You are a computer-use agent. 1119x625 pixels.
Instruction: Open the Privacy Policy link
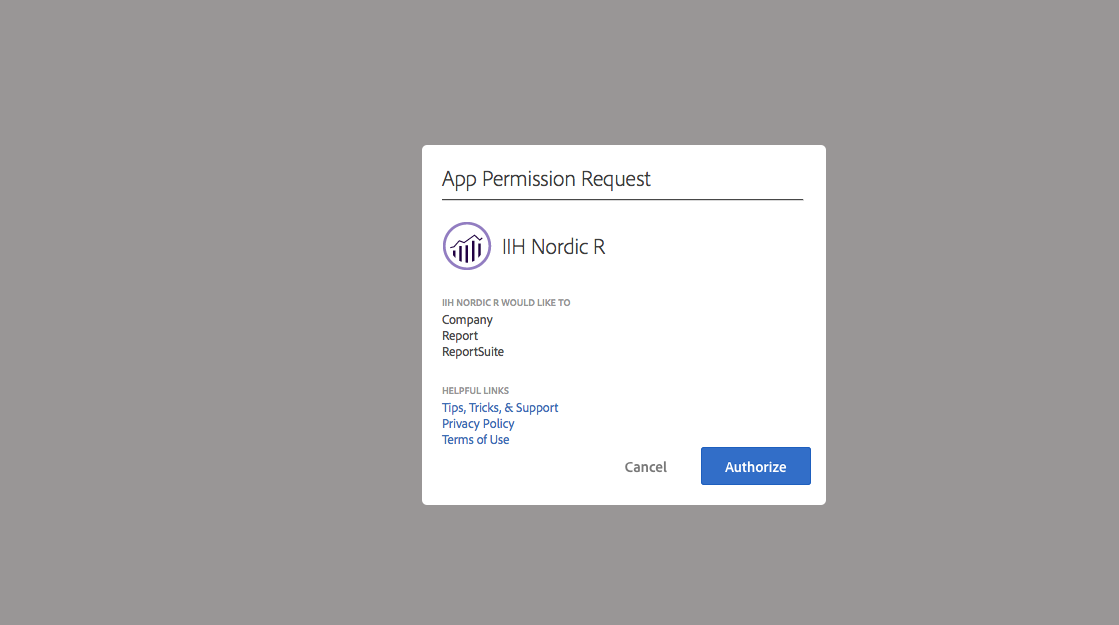click(x=477, y=423)
